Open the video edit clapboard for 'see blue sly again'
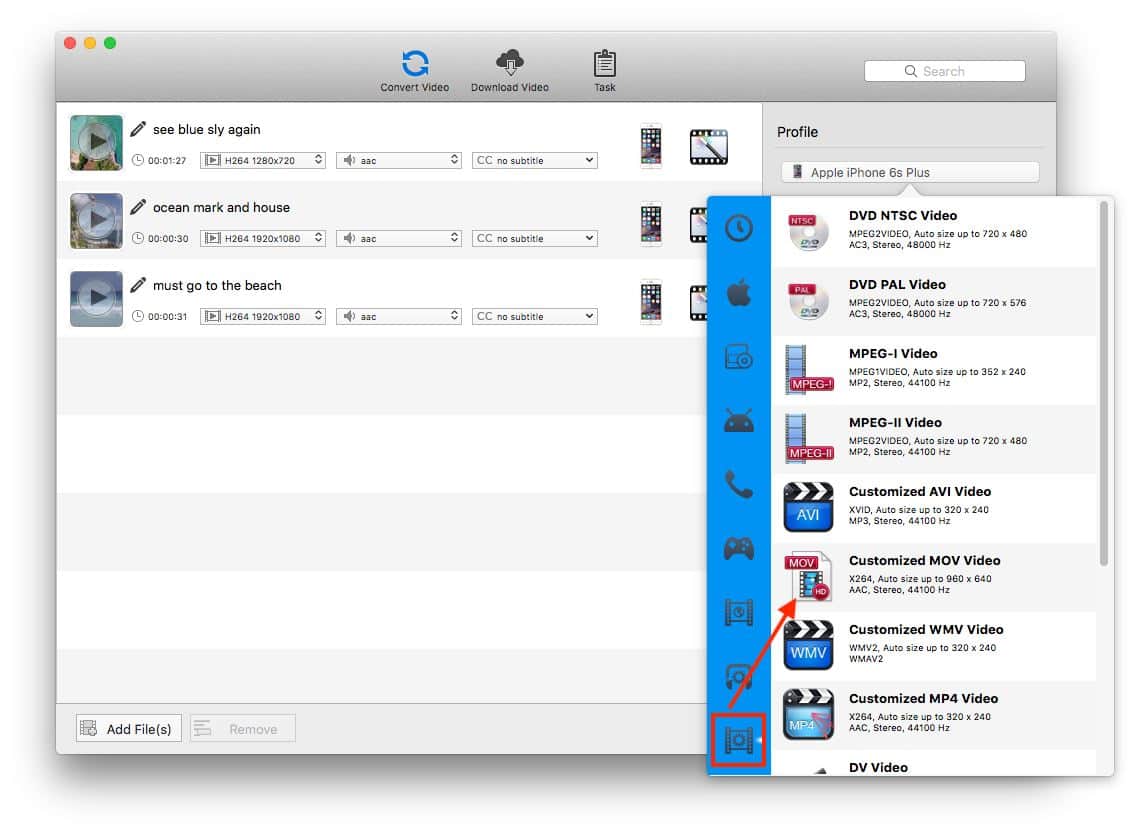 coord(708,147)
